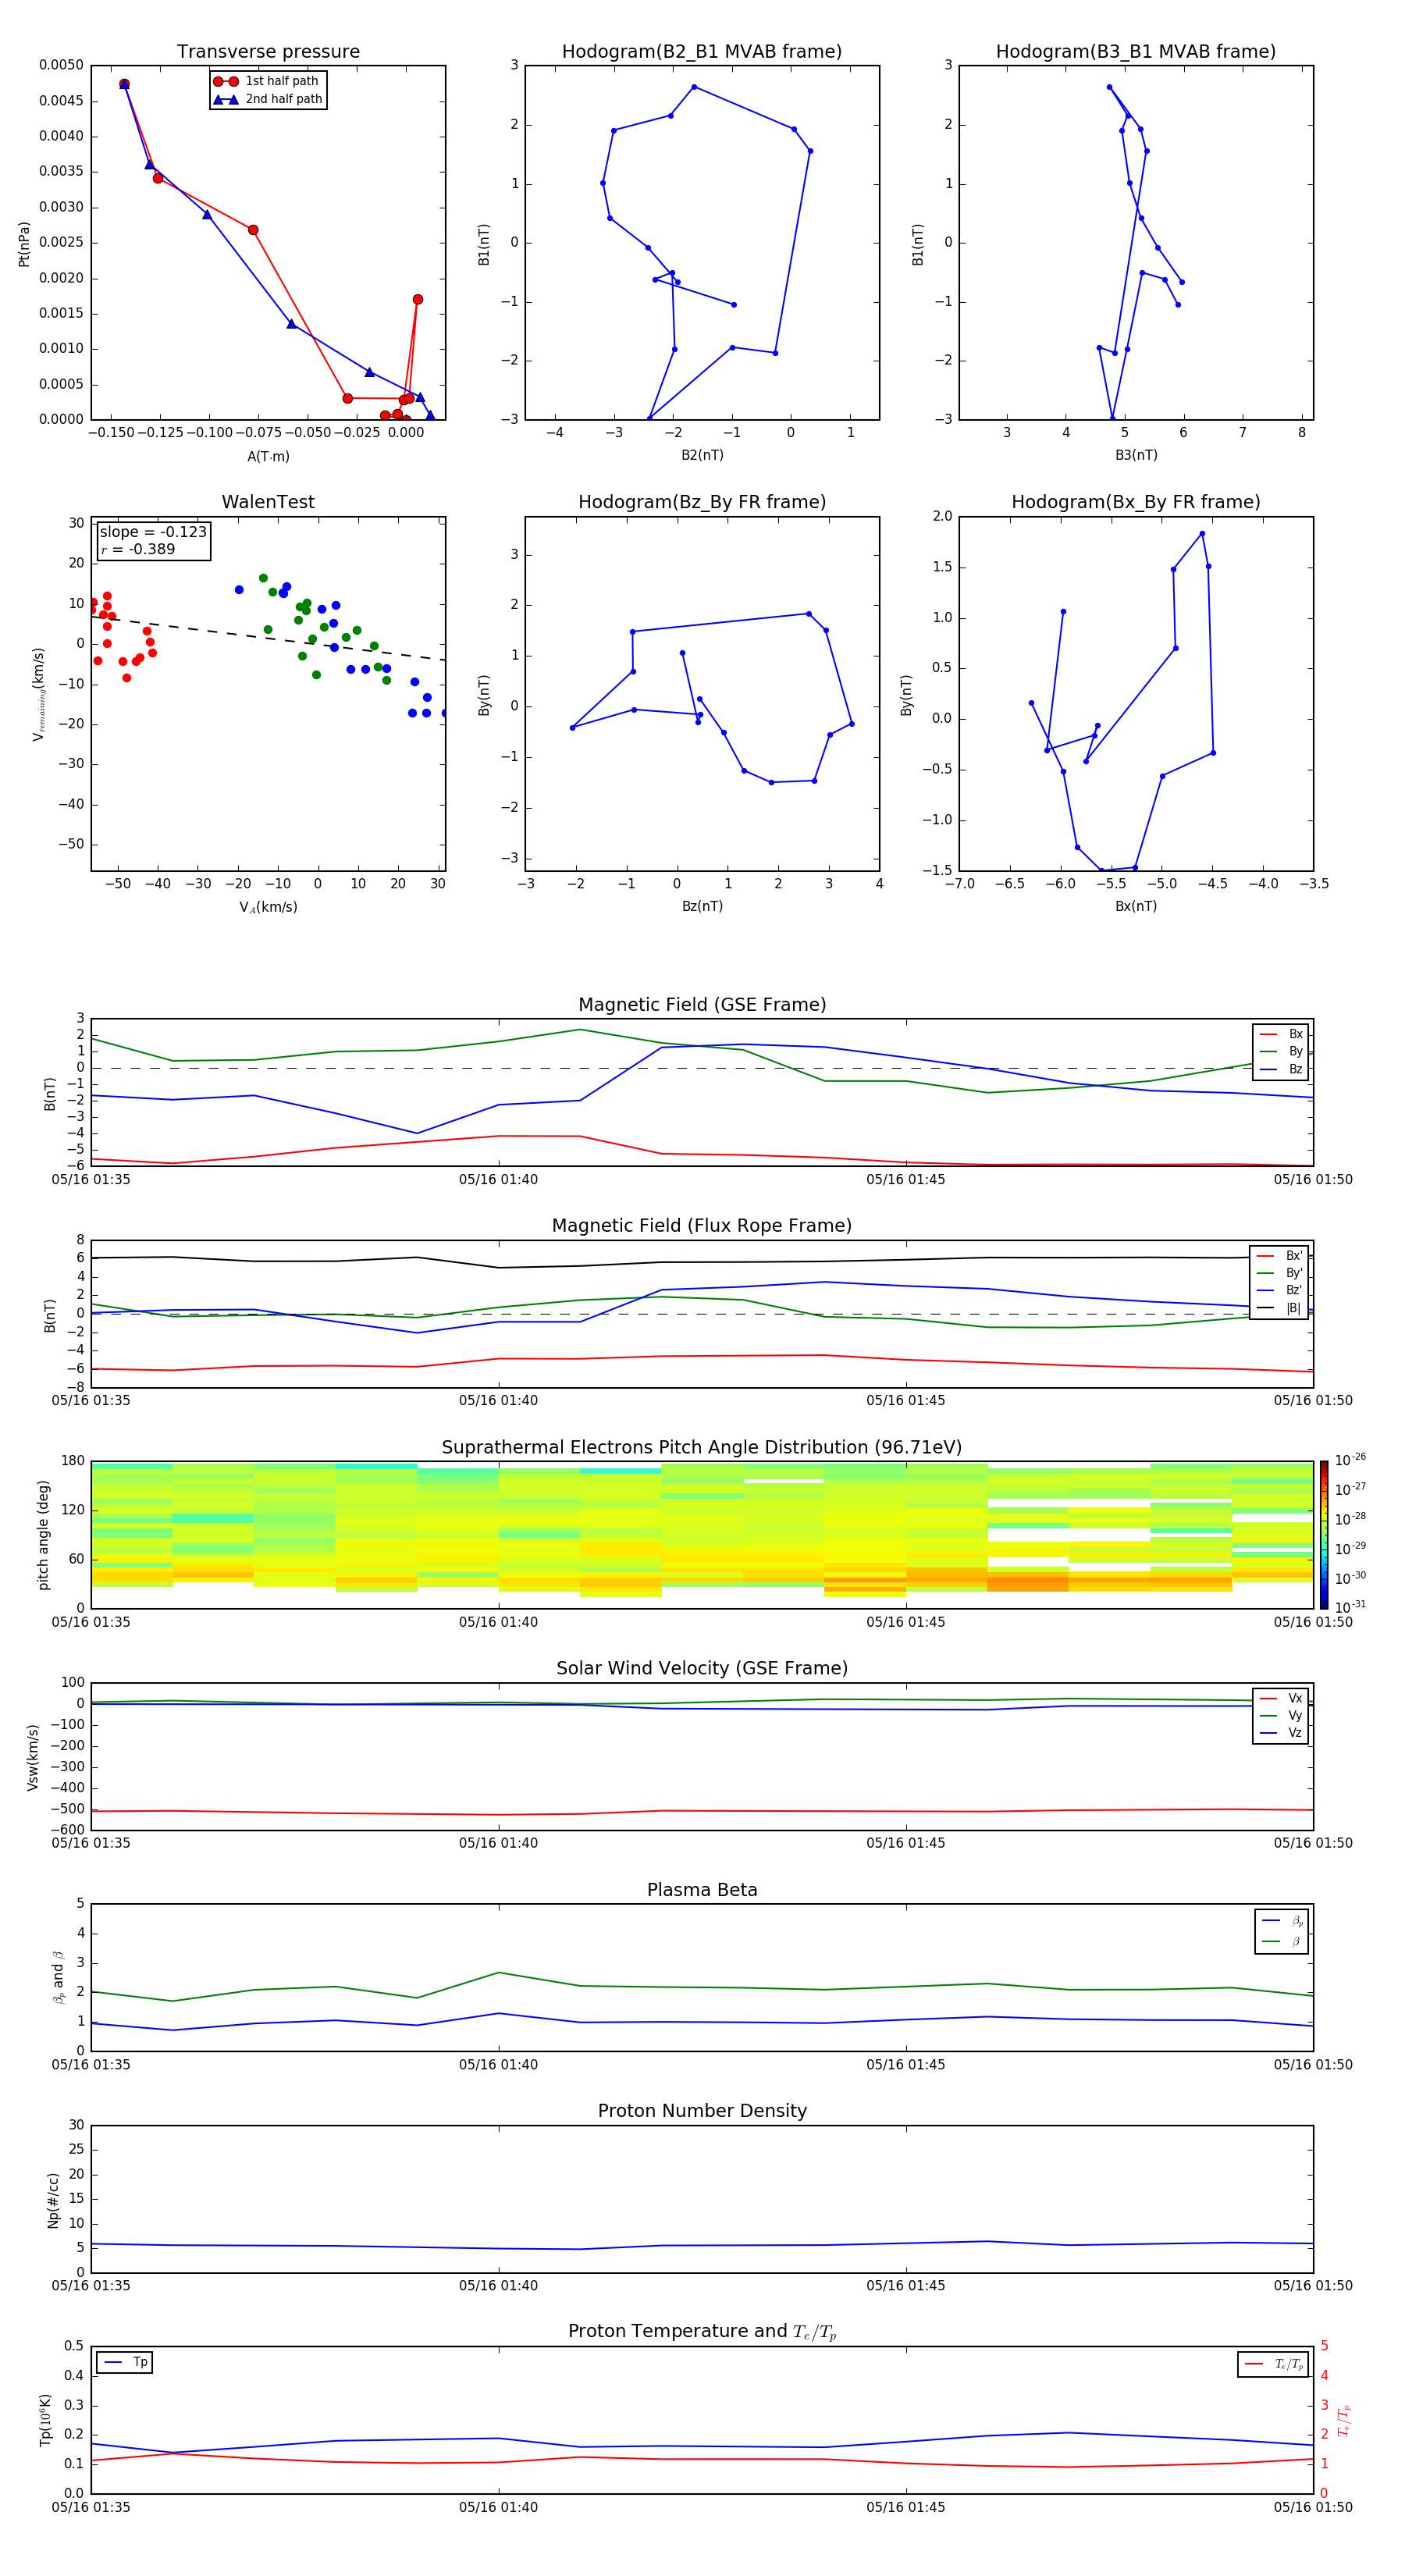Click the 'β' entry in Plasma Beta legend

(1282, 1941)
